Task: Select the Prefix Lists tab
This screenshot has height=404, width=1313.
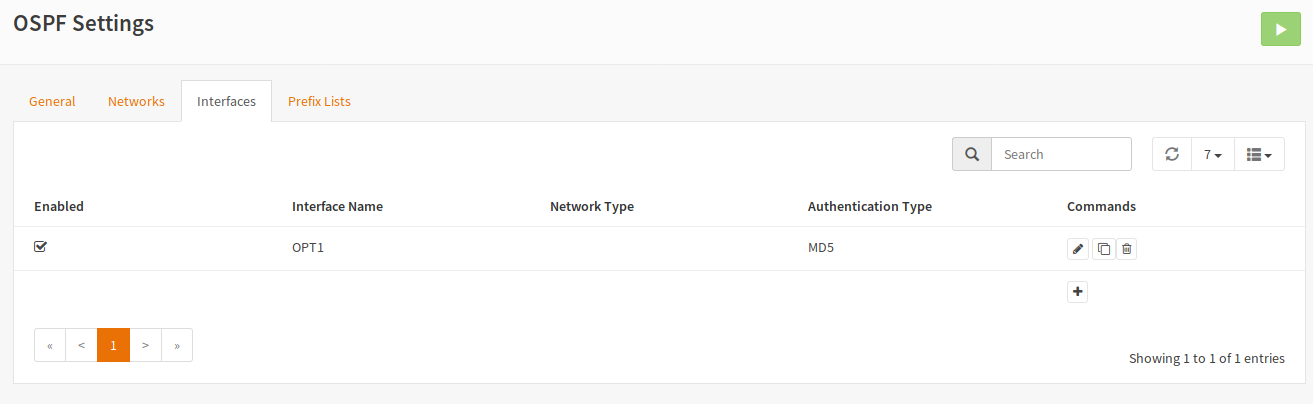Action: click(319, 101)
